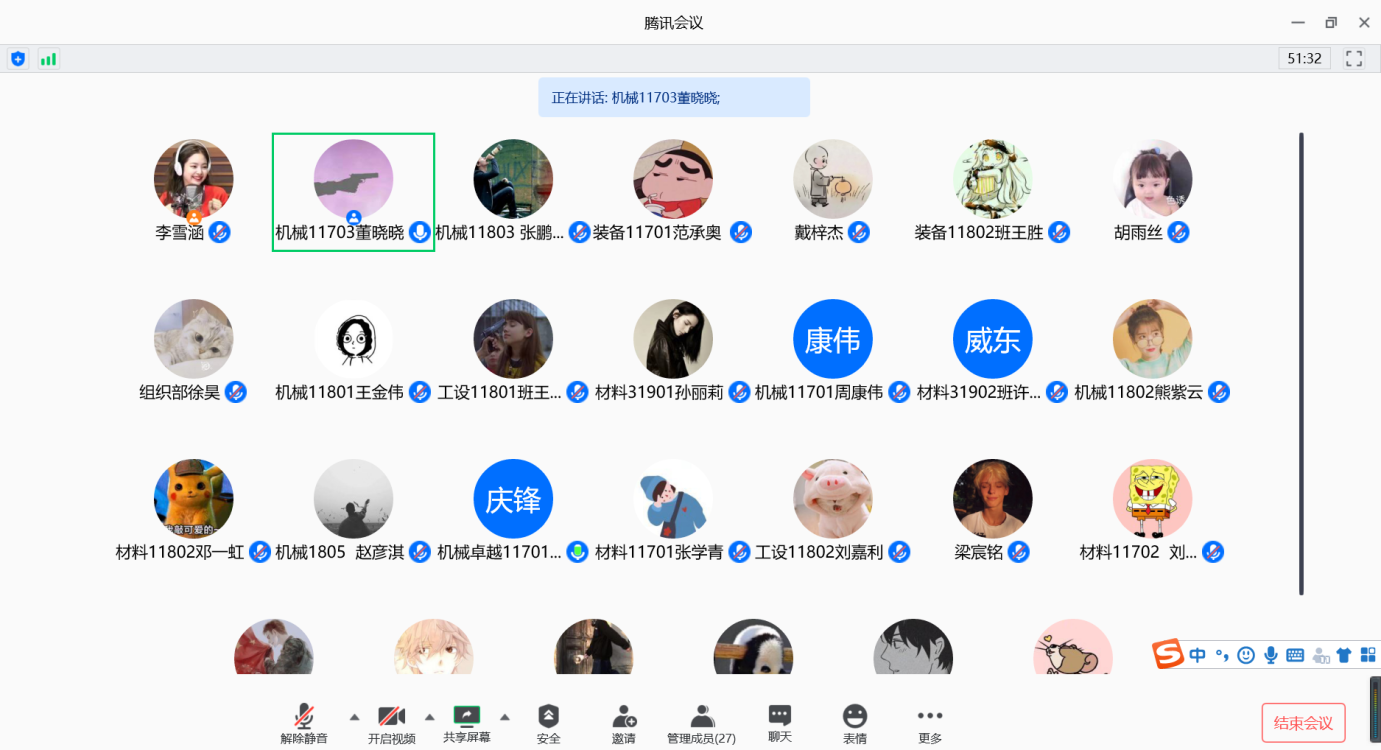Open the Security (安全) shield icon

[x=548, y=723]
